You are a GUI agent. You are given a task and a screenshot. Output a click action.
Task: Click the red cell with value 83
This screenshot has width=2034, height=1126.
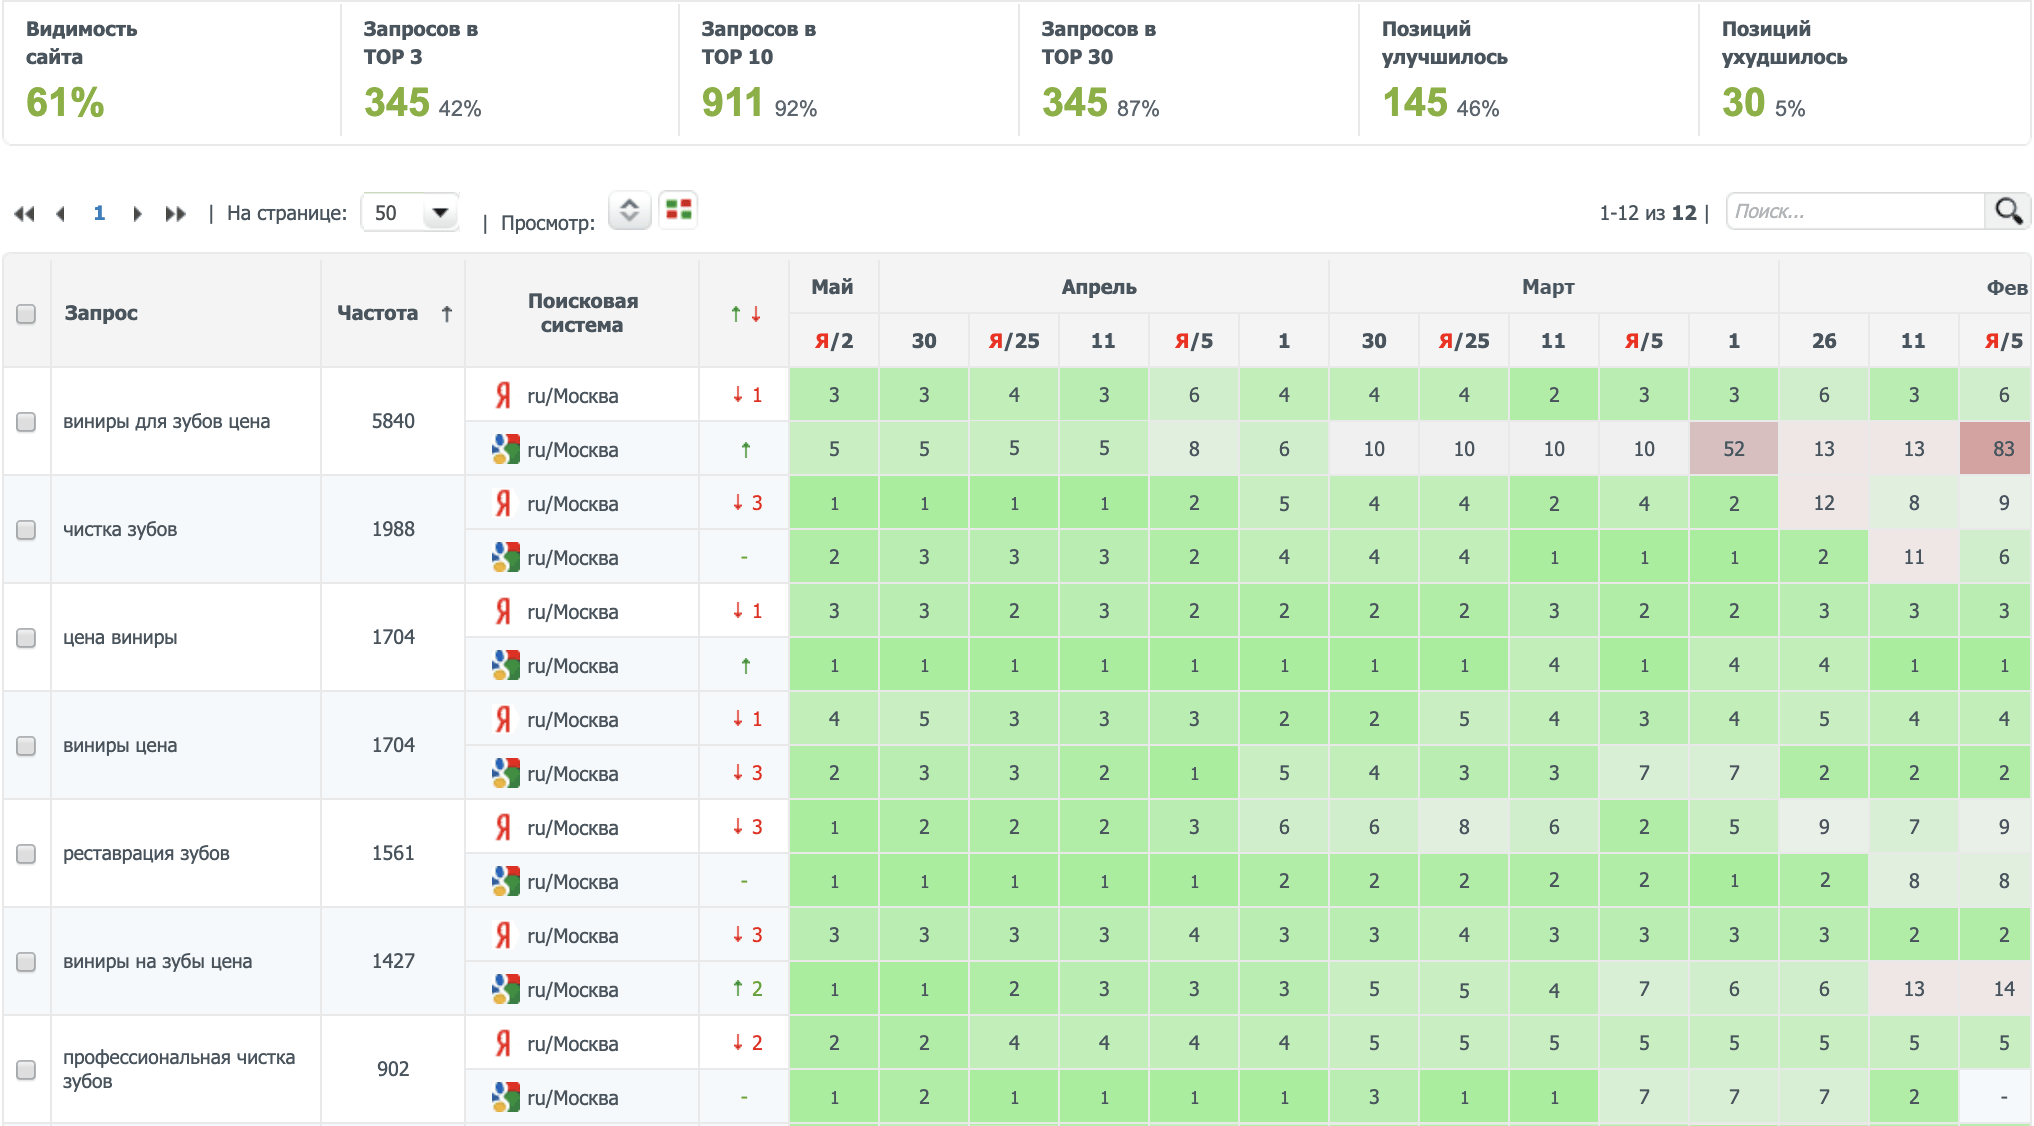(x=2002, y=449)
